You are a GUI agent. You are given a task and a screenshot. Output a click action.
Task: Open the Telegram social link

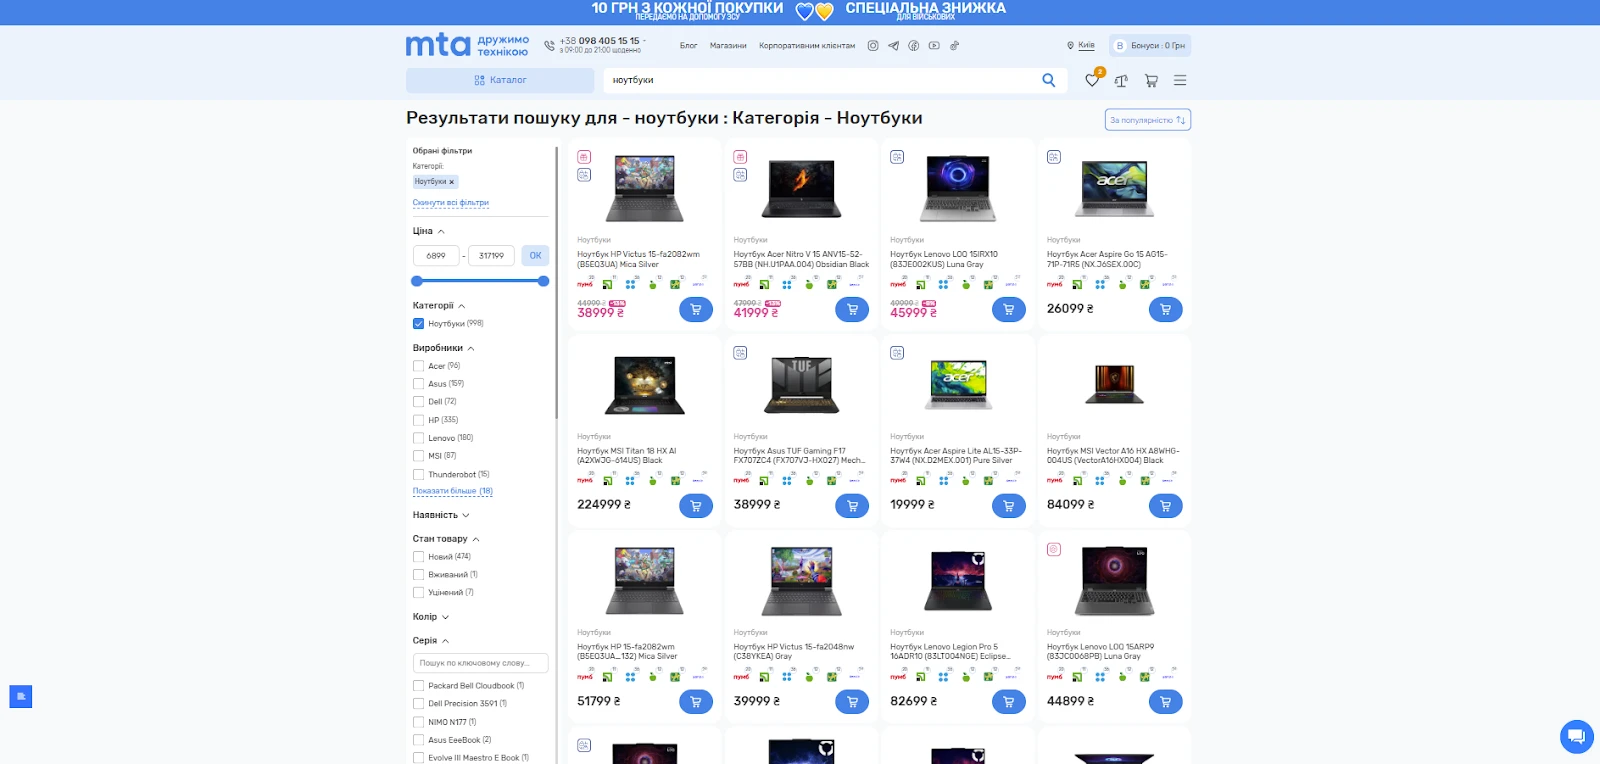pos(893,46)
